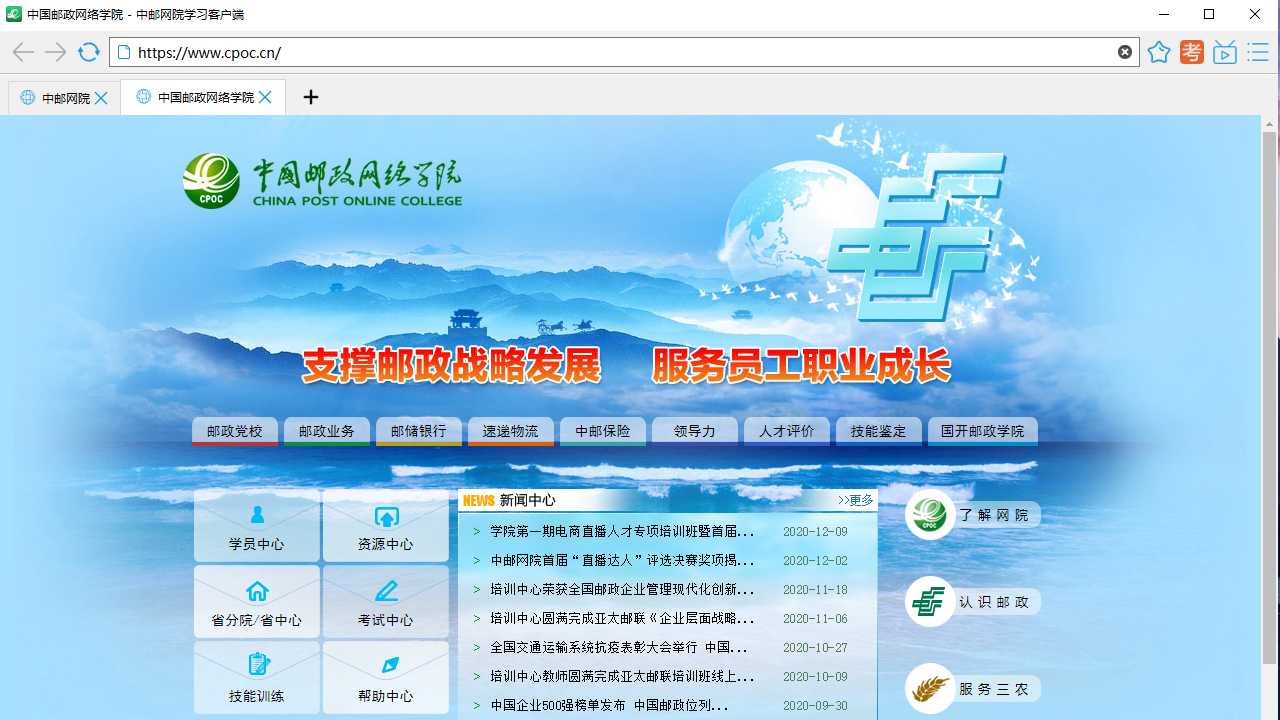1280x720 pixels.
Task: Click the 服务三农 wheat icon
Action: (x=929, y=688)
